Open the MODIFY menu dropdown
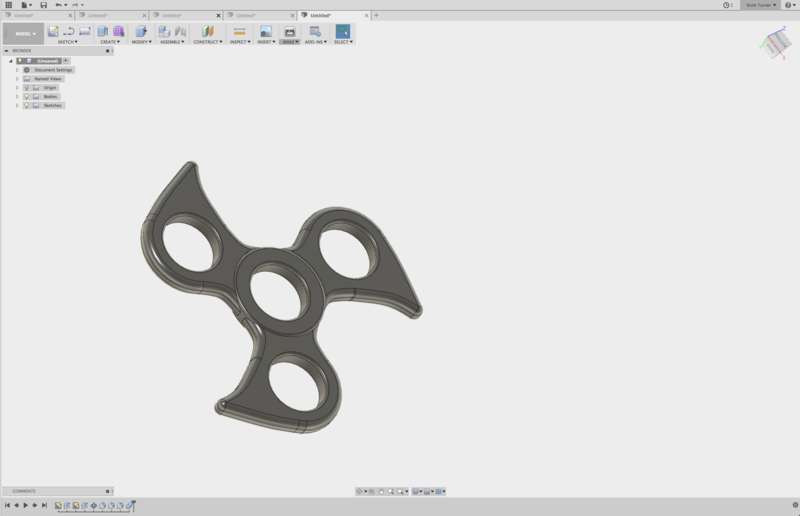The height and width of the screenshot is (516, 800). tap(140, 42)
